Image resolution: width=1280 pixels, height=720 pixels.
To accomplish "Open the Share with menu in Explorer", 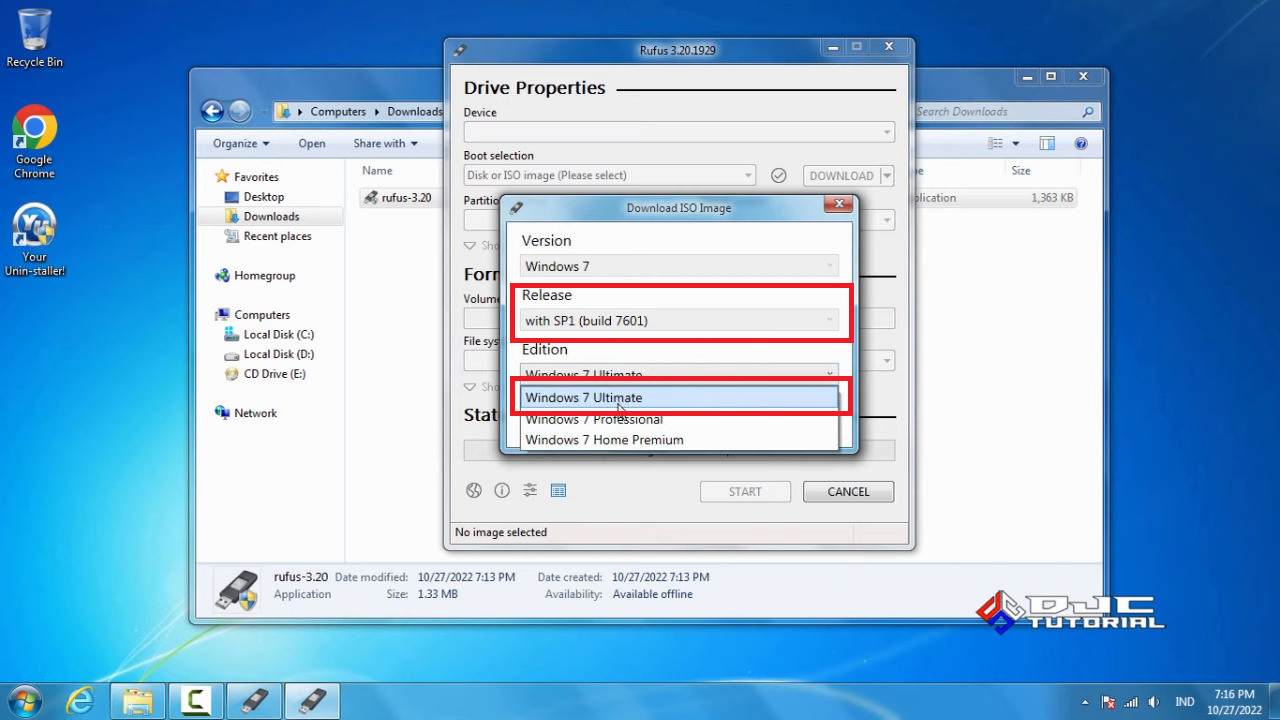I will pos(385,143).
